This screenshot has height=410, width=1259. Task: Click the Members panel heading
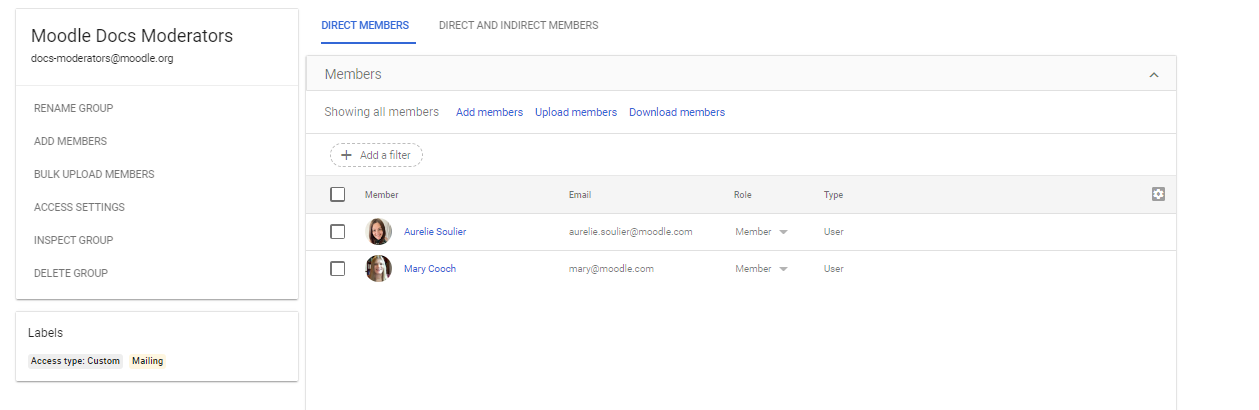click(353, 74)
